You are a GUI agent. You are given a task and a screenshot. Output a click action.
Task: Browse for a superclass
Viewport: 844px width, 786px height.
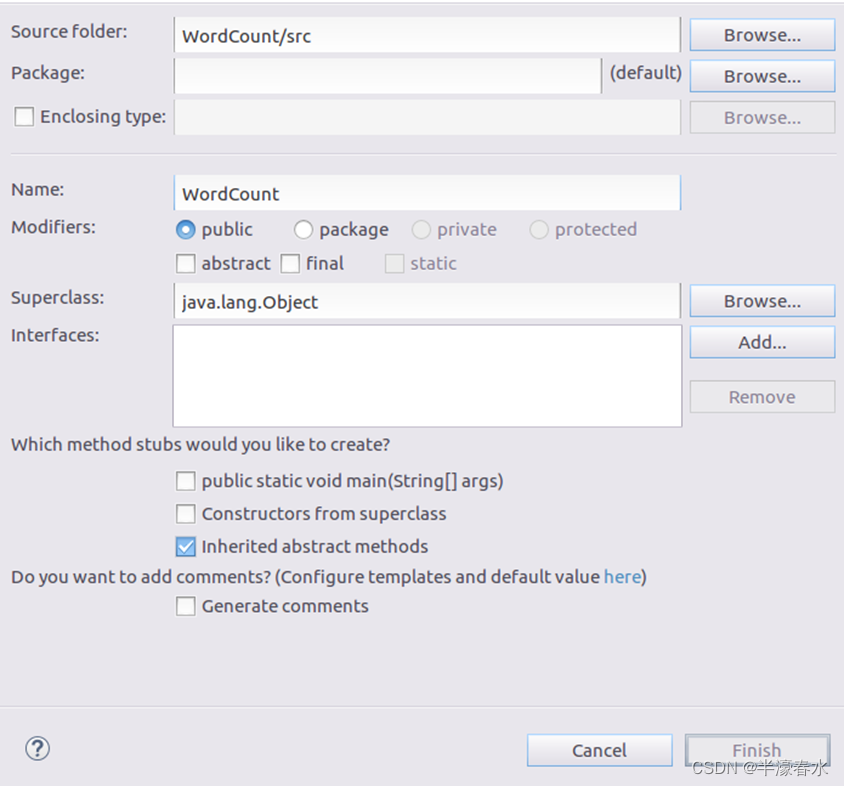point(762,301)
